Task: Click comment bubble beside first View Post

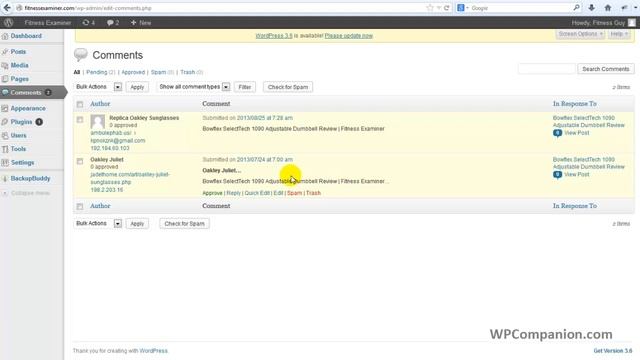Action: 557,133
